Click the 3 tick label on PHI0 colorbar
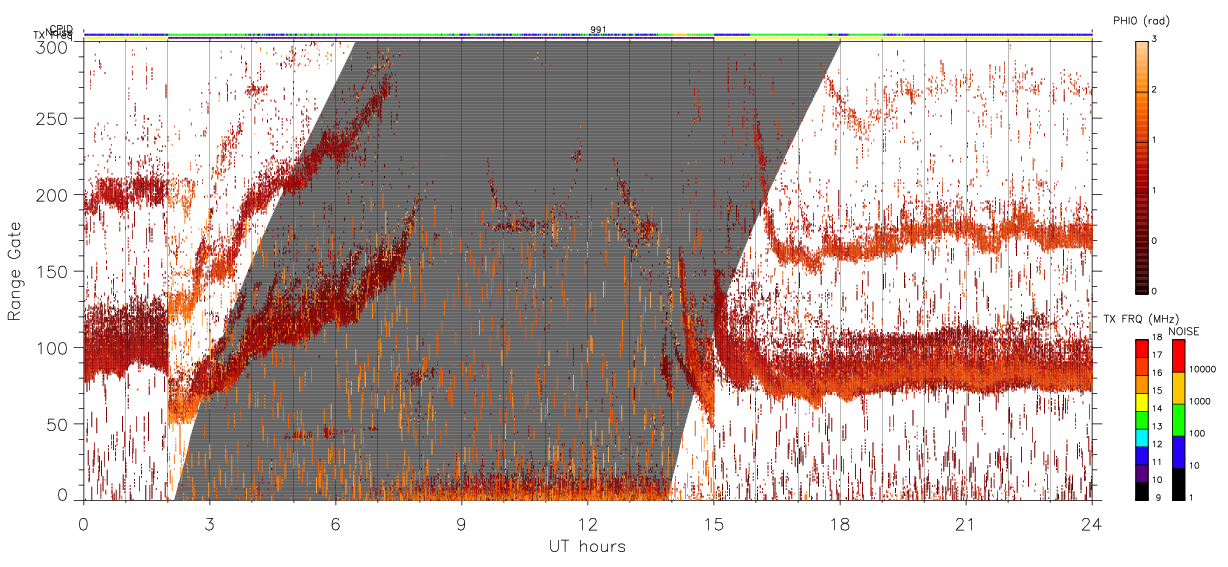 [x=1155, y=40]
